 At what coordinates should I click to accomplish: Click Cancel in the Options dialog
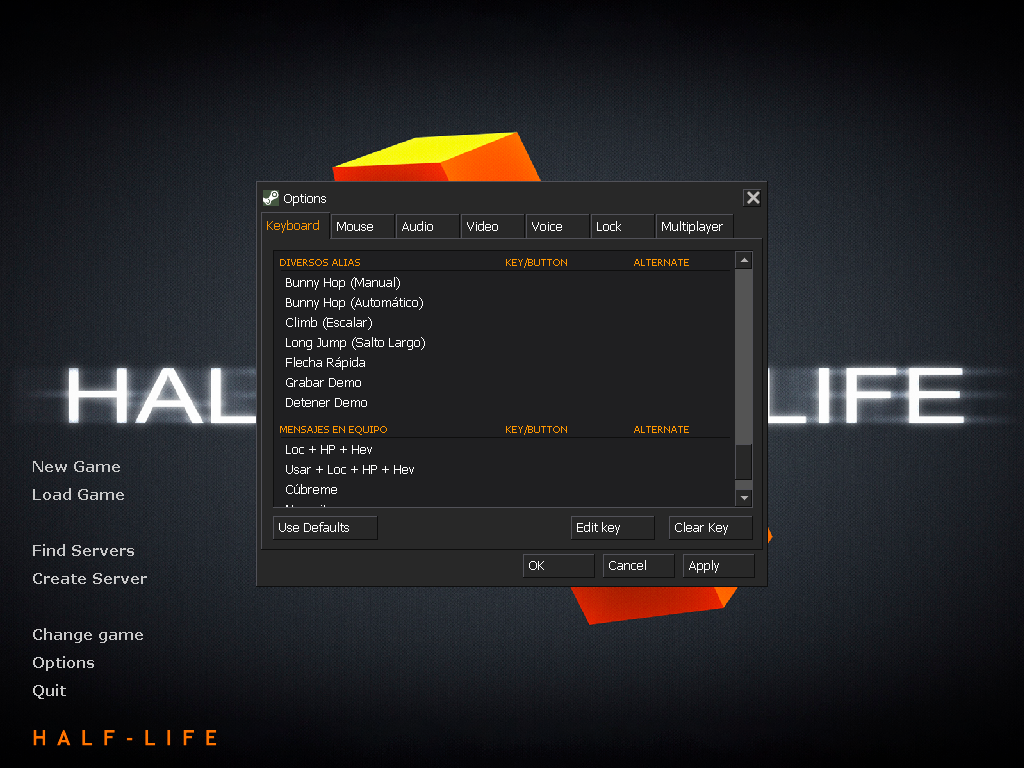click(x=639, y=566)
